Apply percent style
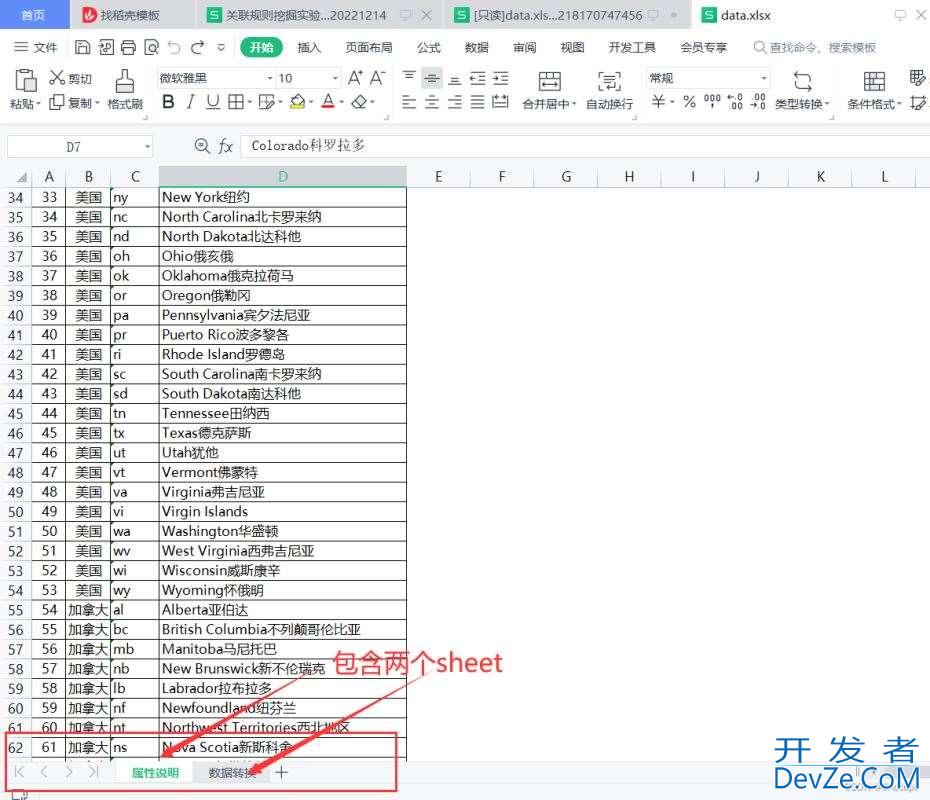The height and width of the screenshot is (800, 930). (689, 102)
